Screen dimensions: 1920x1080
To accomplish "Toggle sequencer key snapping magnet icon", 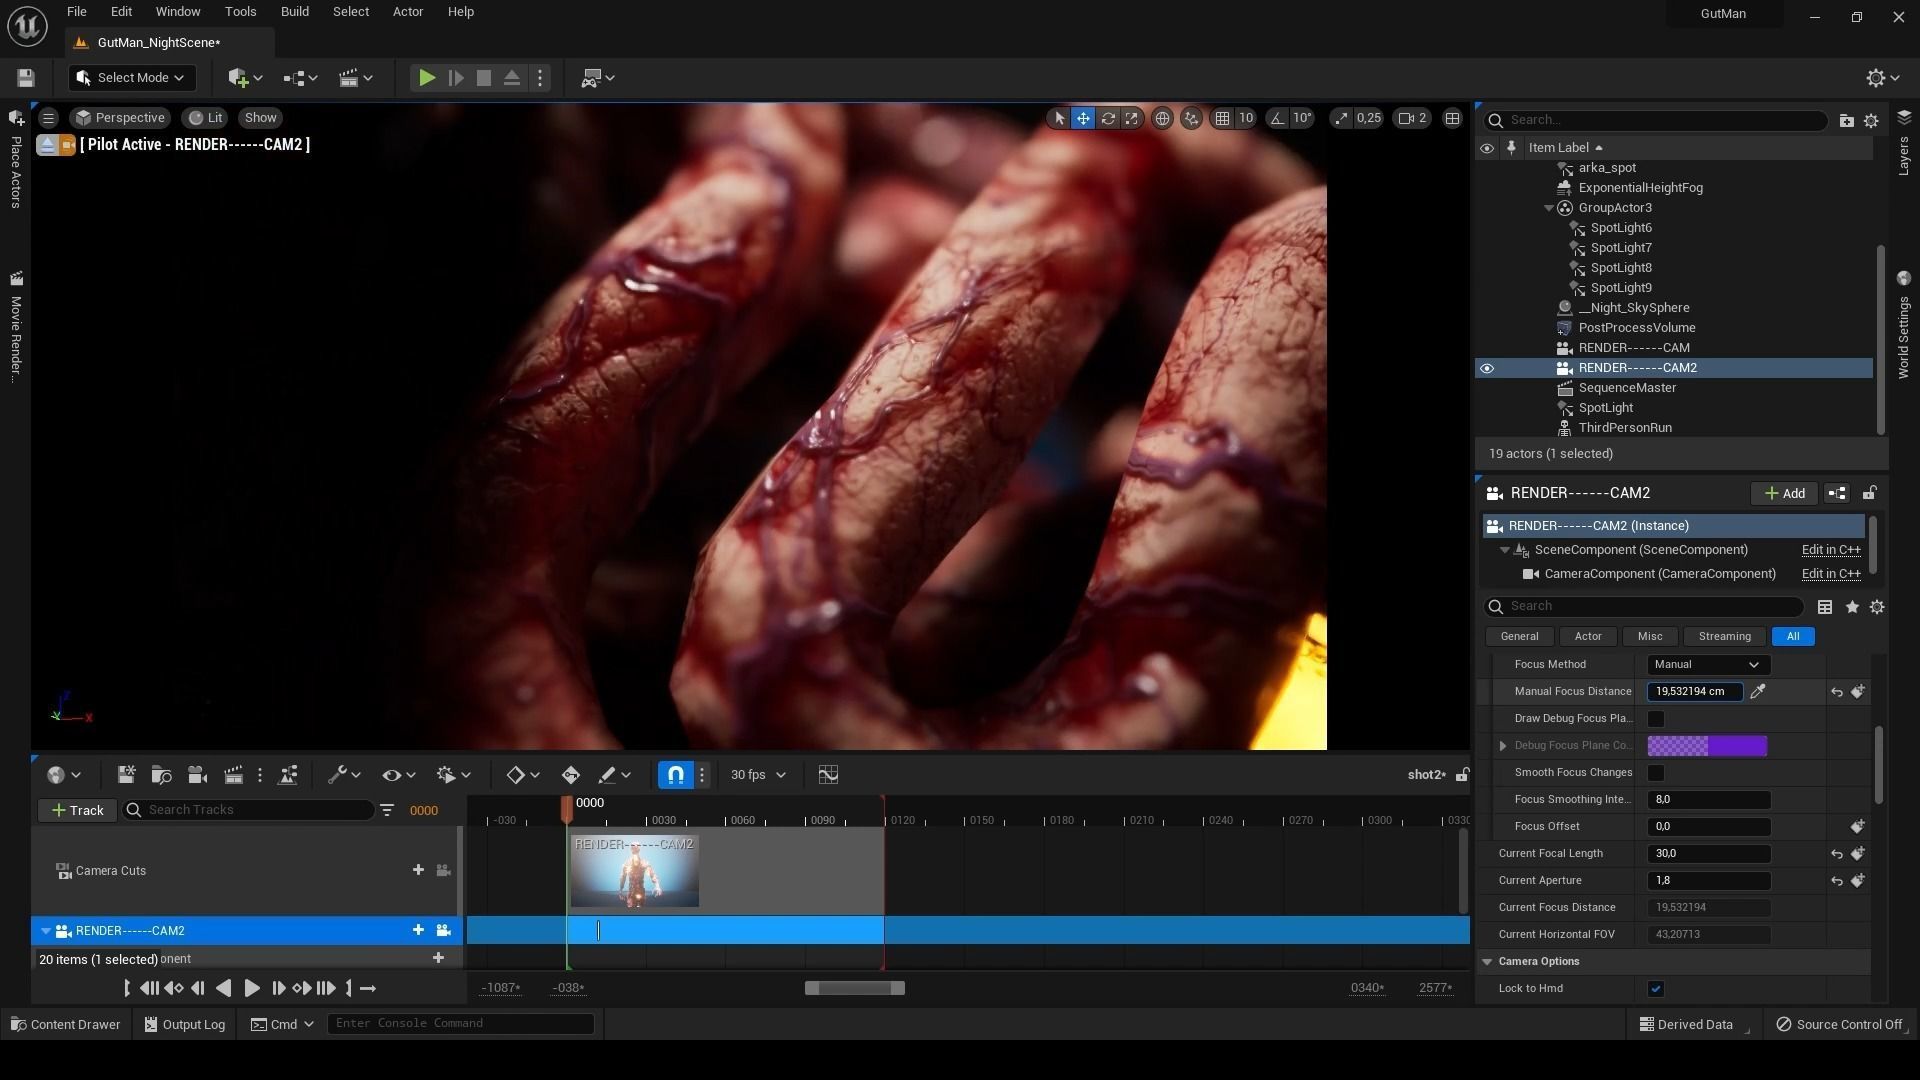I will (676, 775).
